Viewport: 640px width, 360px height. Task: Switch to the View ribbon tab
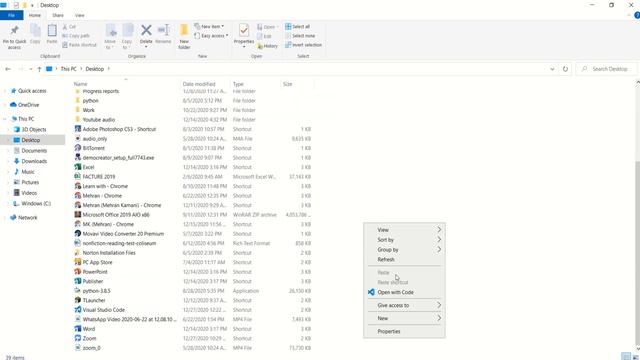tap(80, 15)
